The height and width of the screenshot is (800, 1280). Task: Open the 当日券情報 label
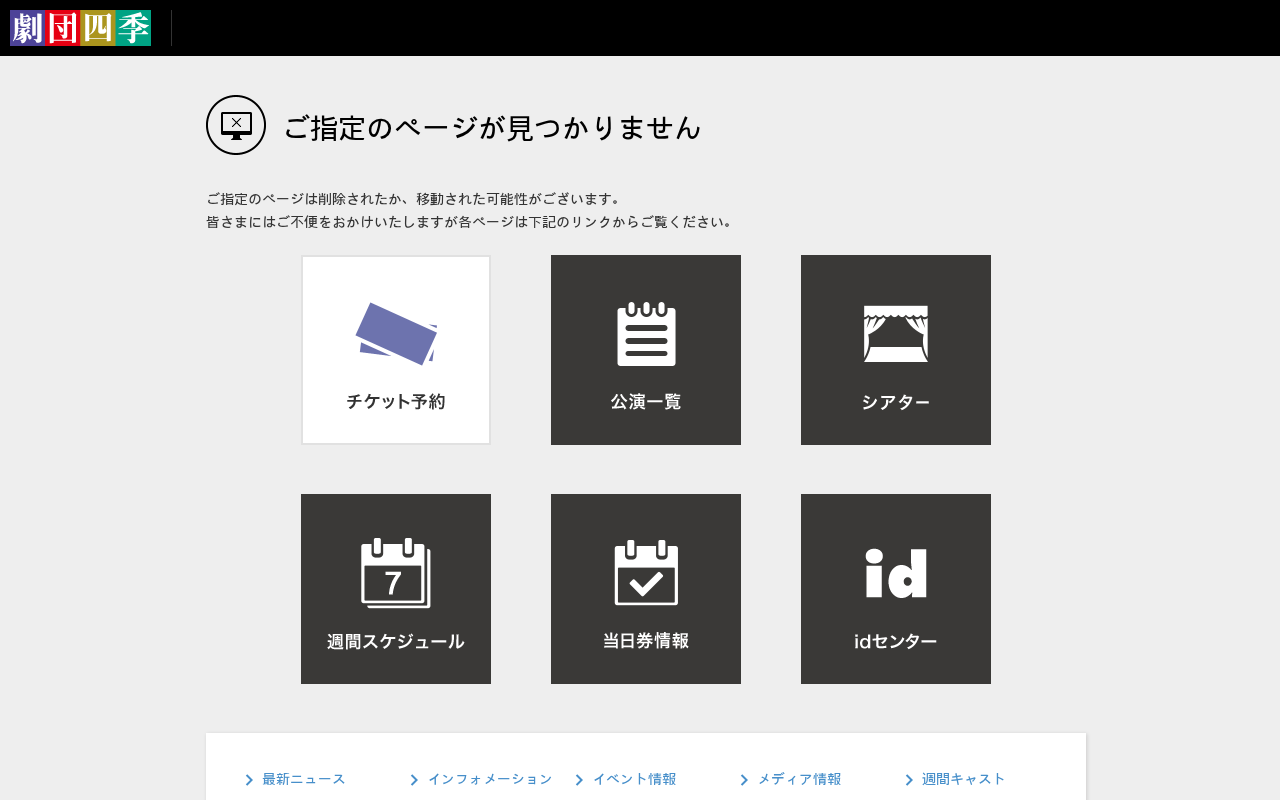(646, 641)
